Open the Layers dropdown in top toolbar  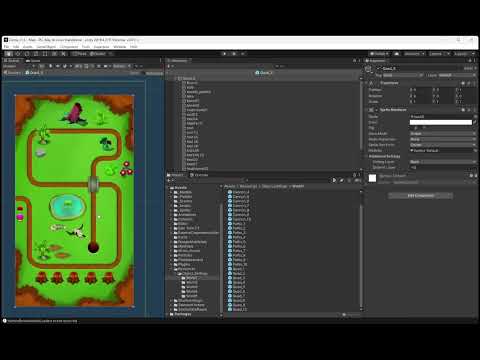(439, 54)
